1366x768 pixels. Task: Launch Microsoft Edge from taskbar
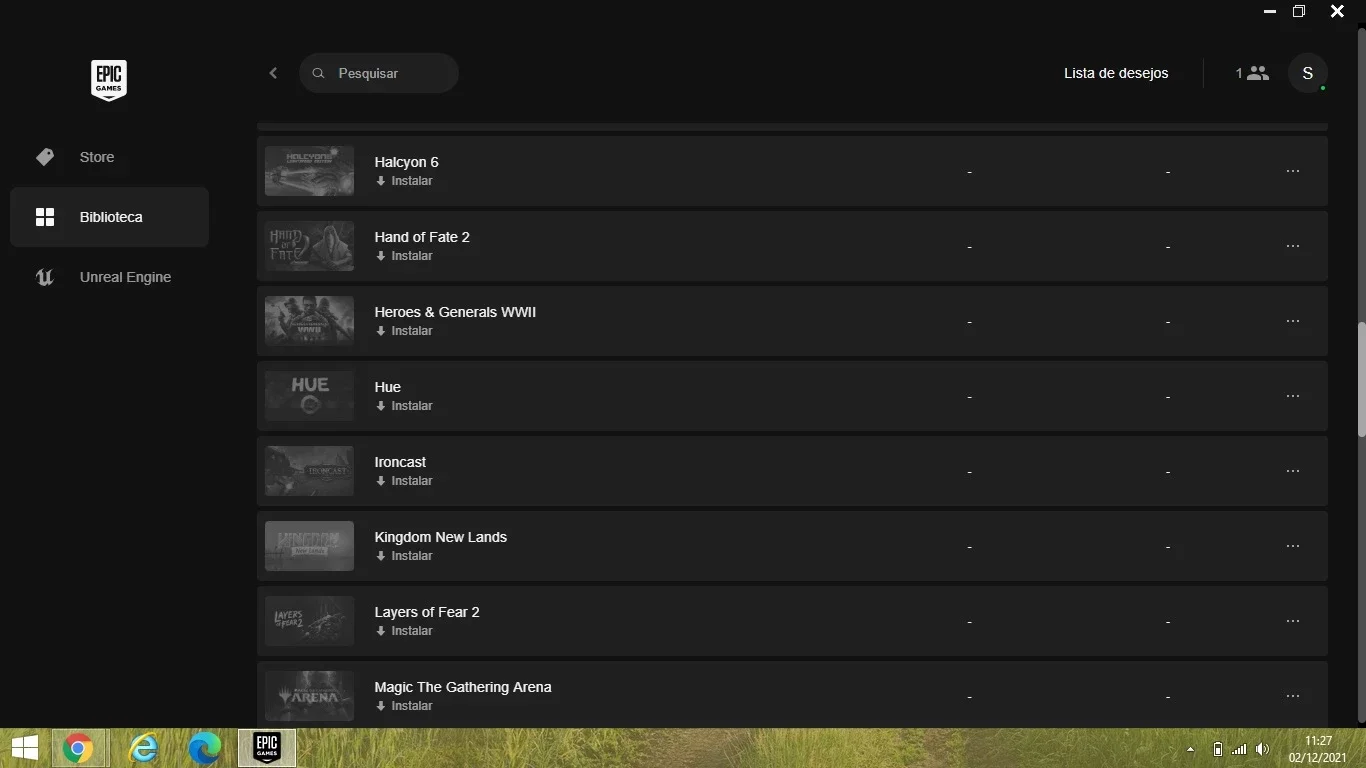coord(205,748)
